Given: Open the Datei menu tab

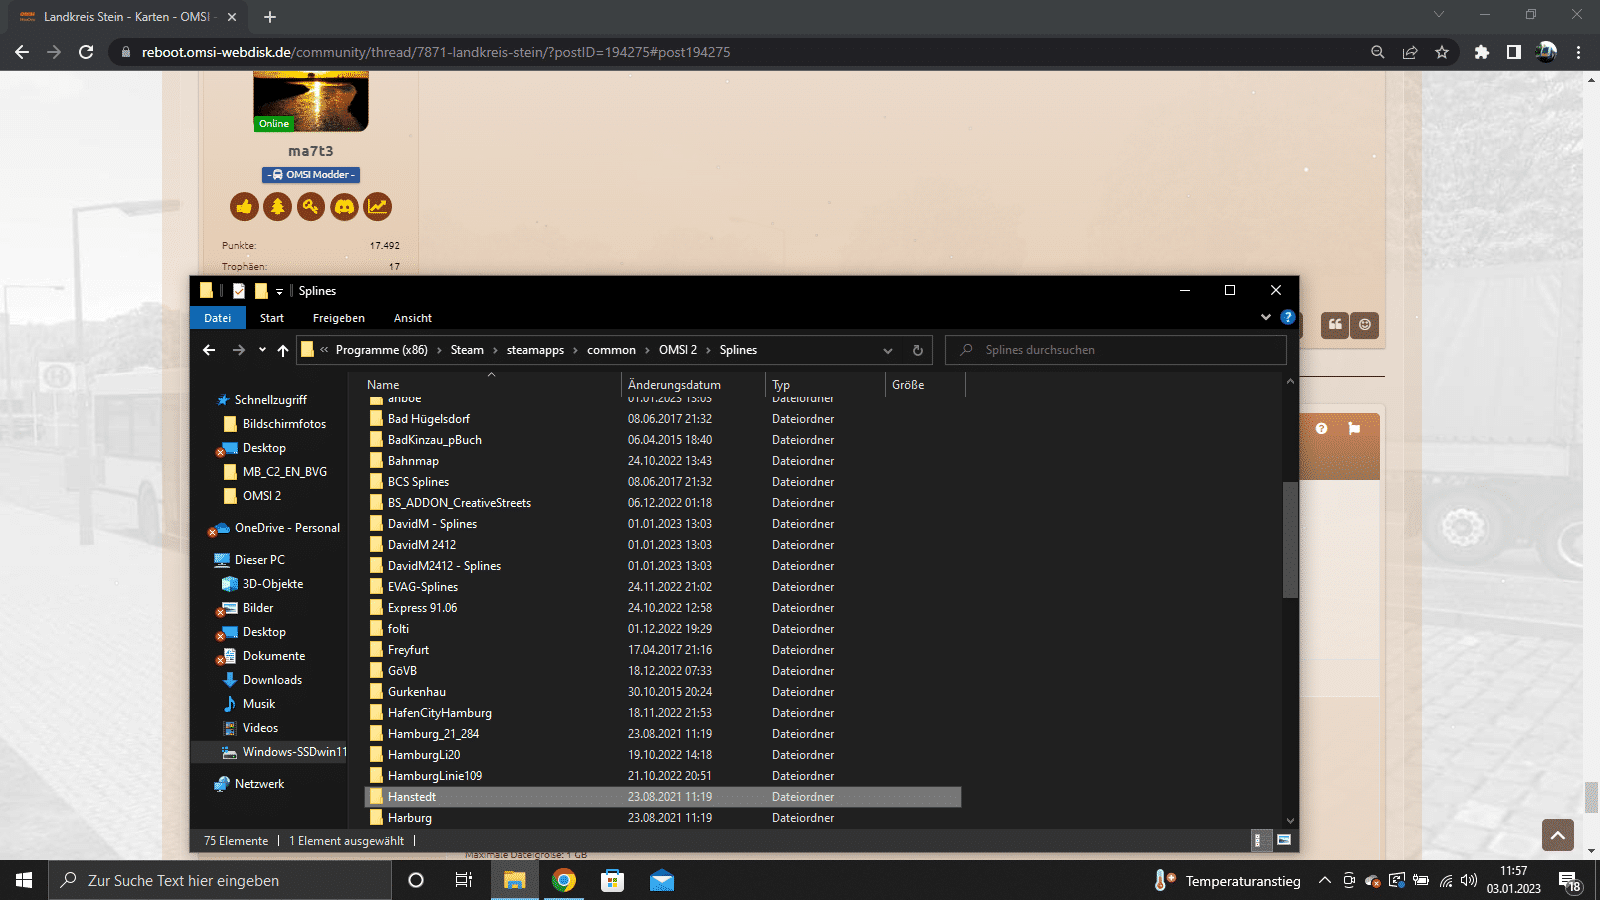Looking at the screenshot, I should [x=217, y=318].
